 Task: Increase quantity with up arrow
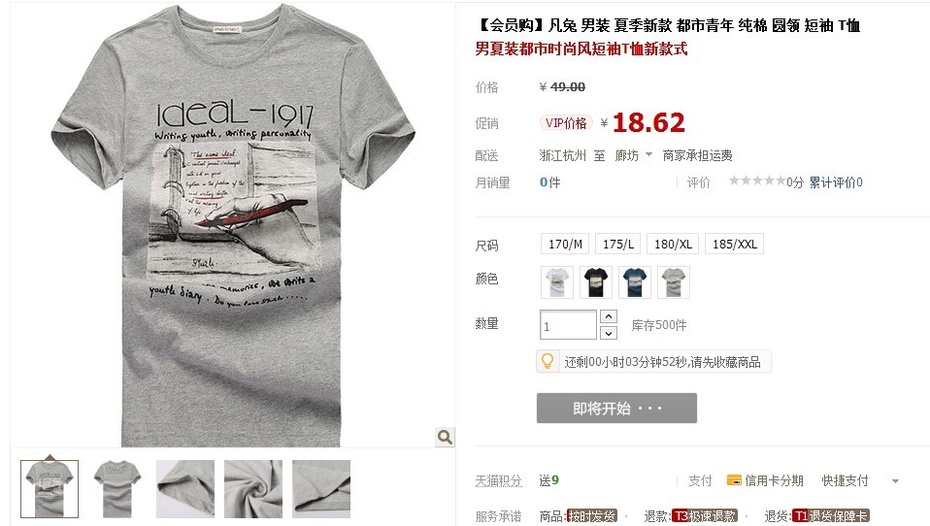609,316
